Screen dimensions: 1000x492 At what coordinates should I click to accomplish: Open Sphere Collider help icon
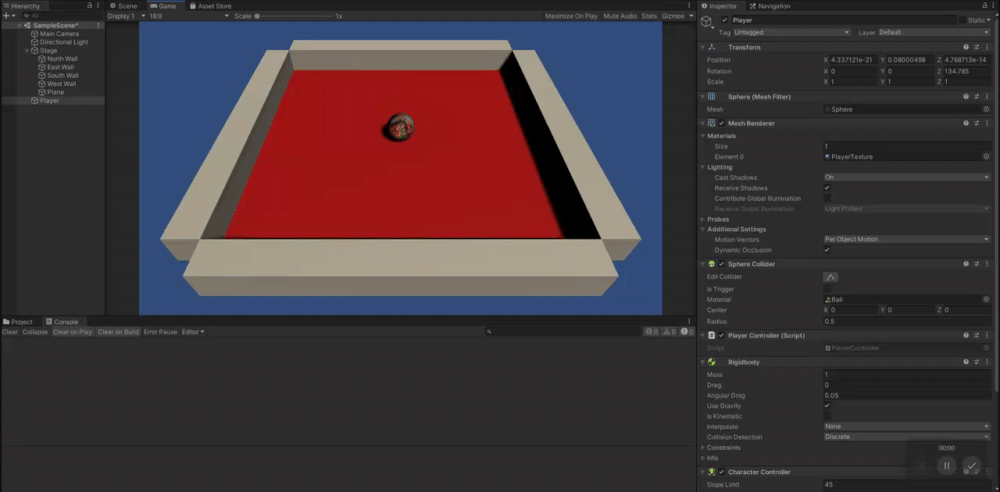tap(966, 264)
